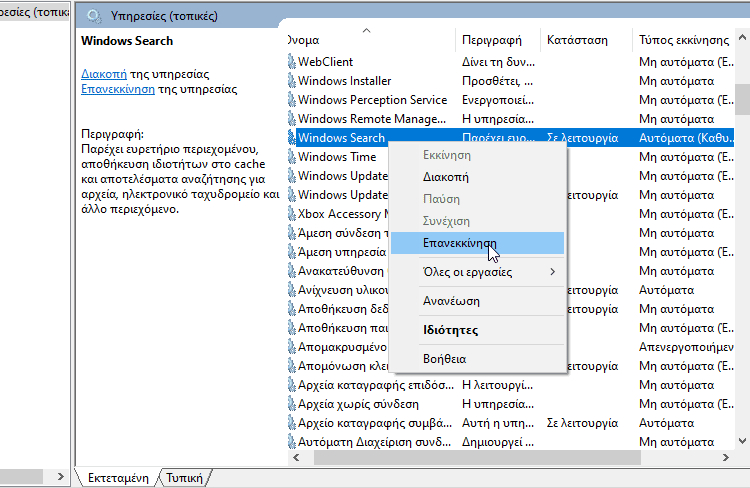Select the Windows Remote Manage... row

click(510, 119)
